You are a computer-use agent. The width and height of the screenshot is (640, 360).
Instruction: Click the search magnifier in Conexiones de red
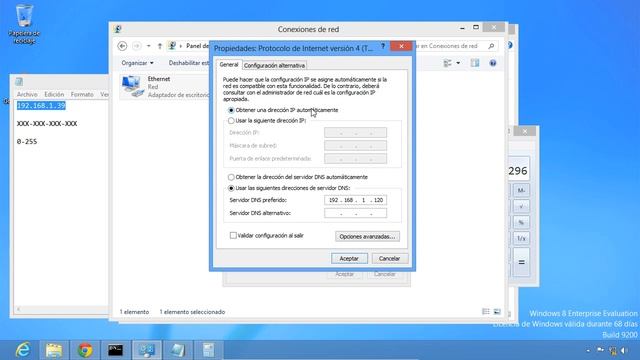491,46
